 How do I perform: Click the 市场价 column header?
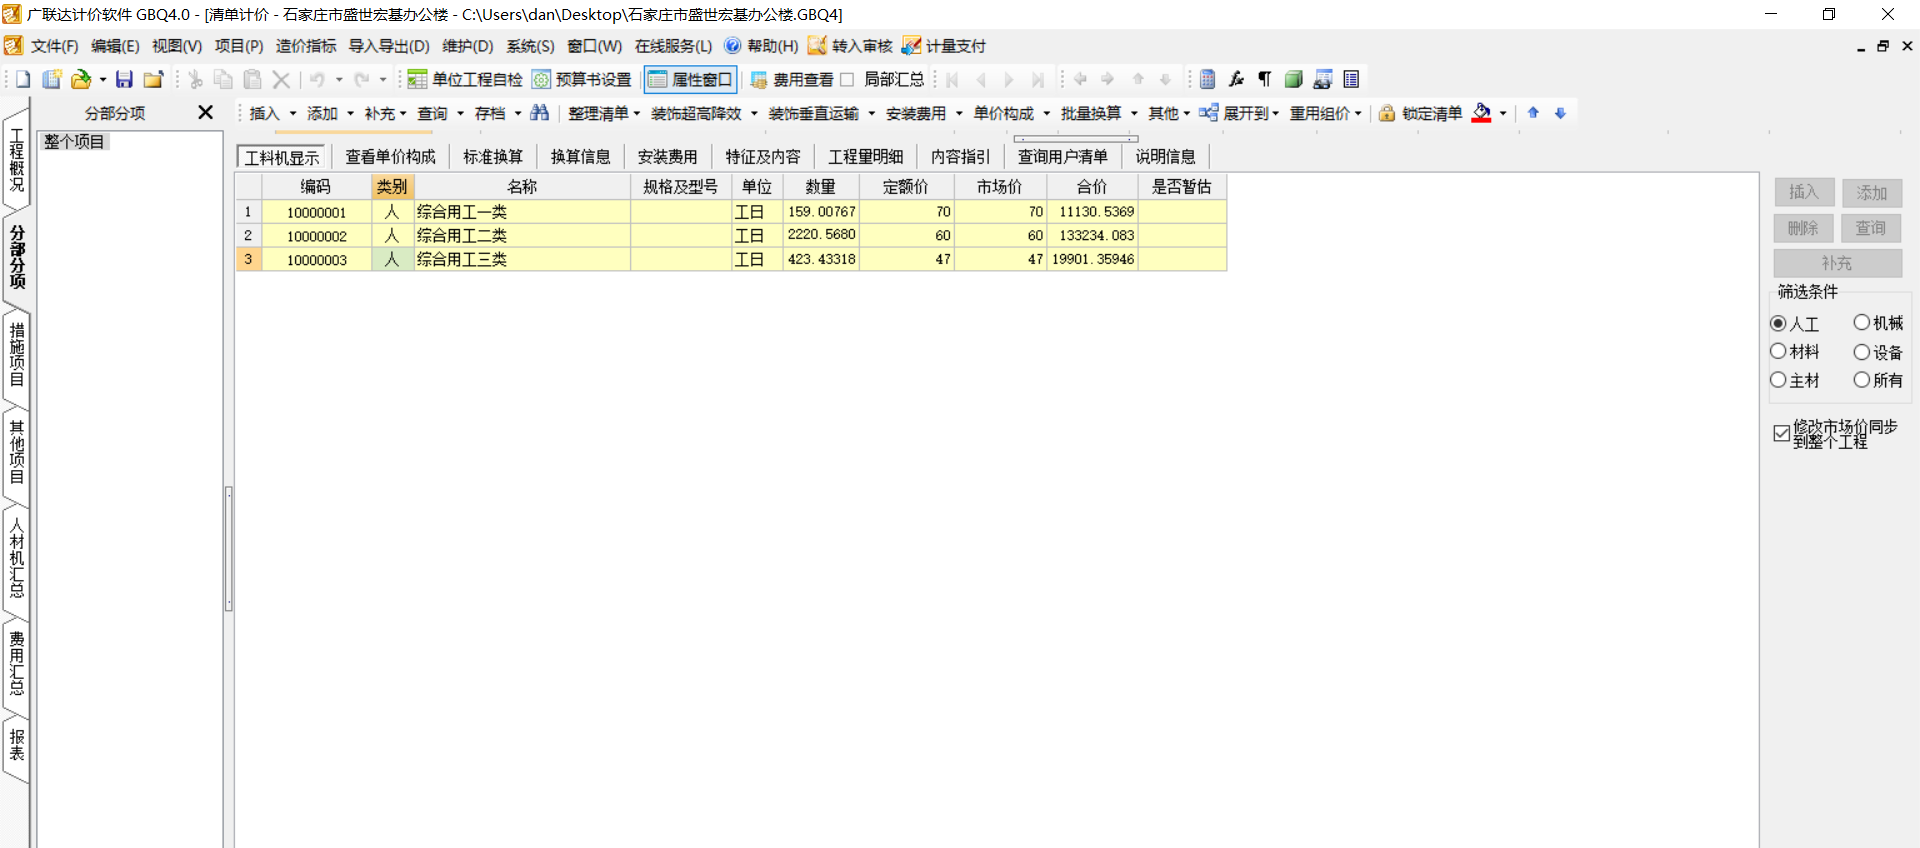click(x=1000, y=186)
